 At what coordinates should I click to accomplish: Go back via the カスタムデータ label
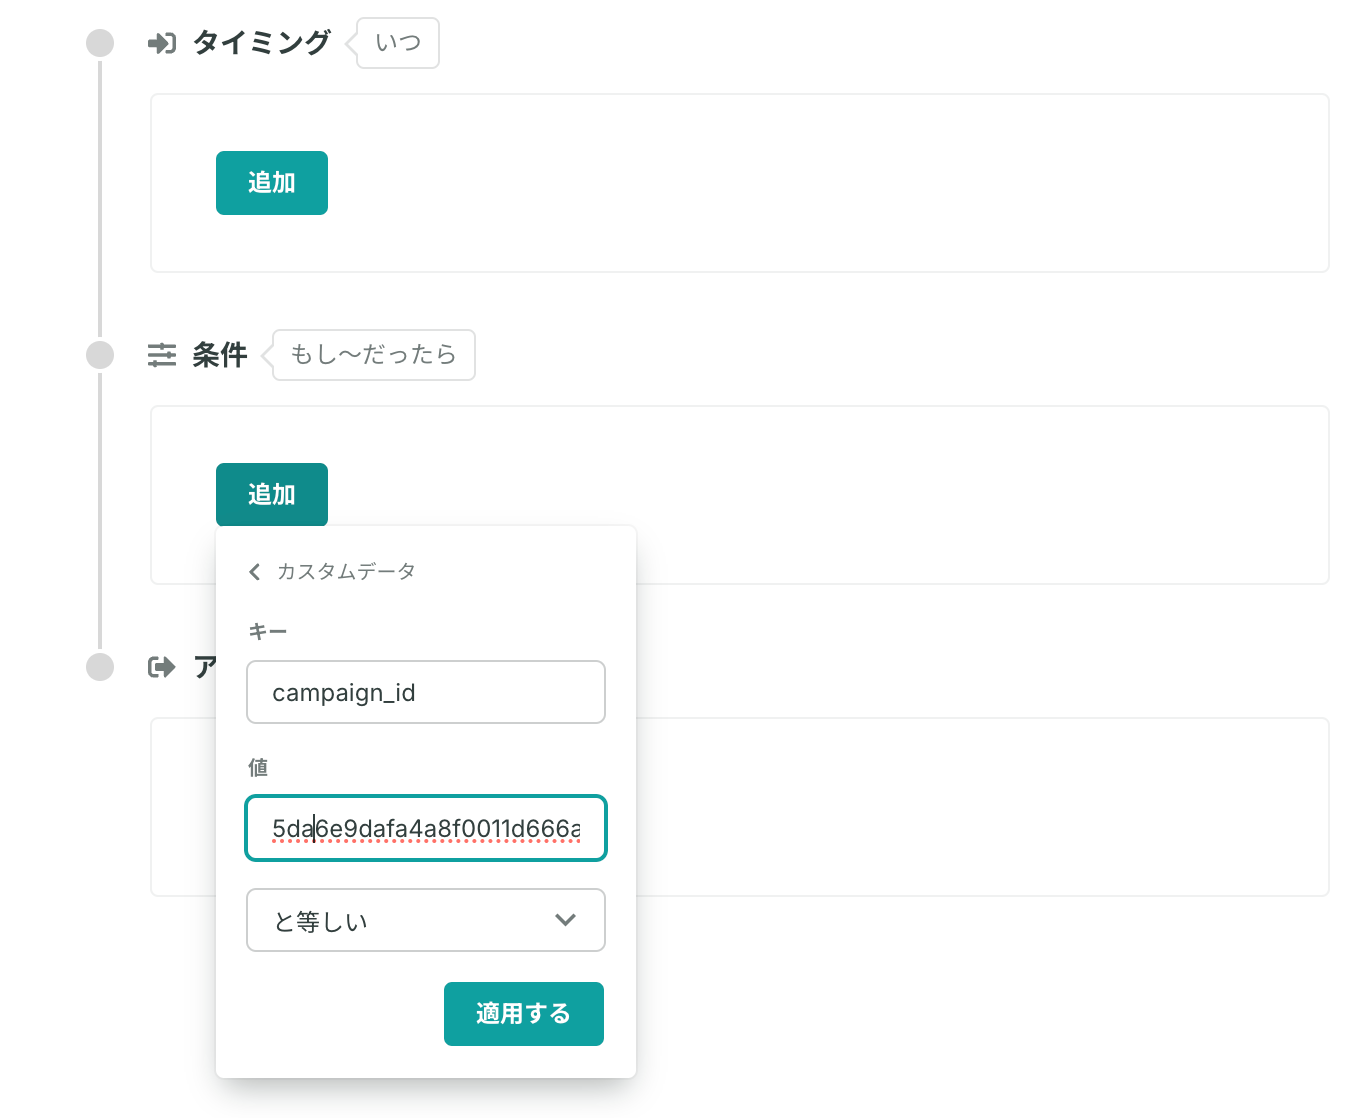346,571
